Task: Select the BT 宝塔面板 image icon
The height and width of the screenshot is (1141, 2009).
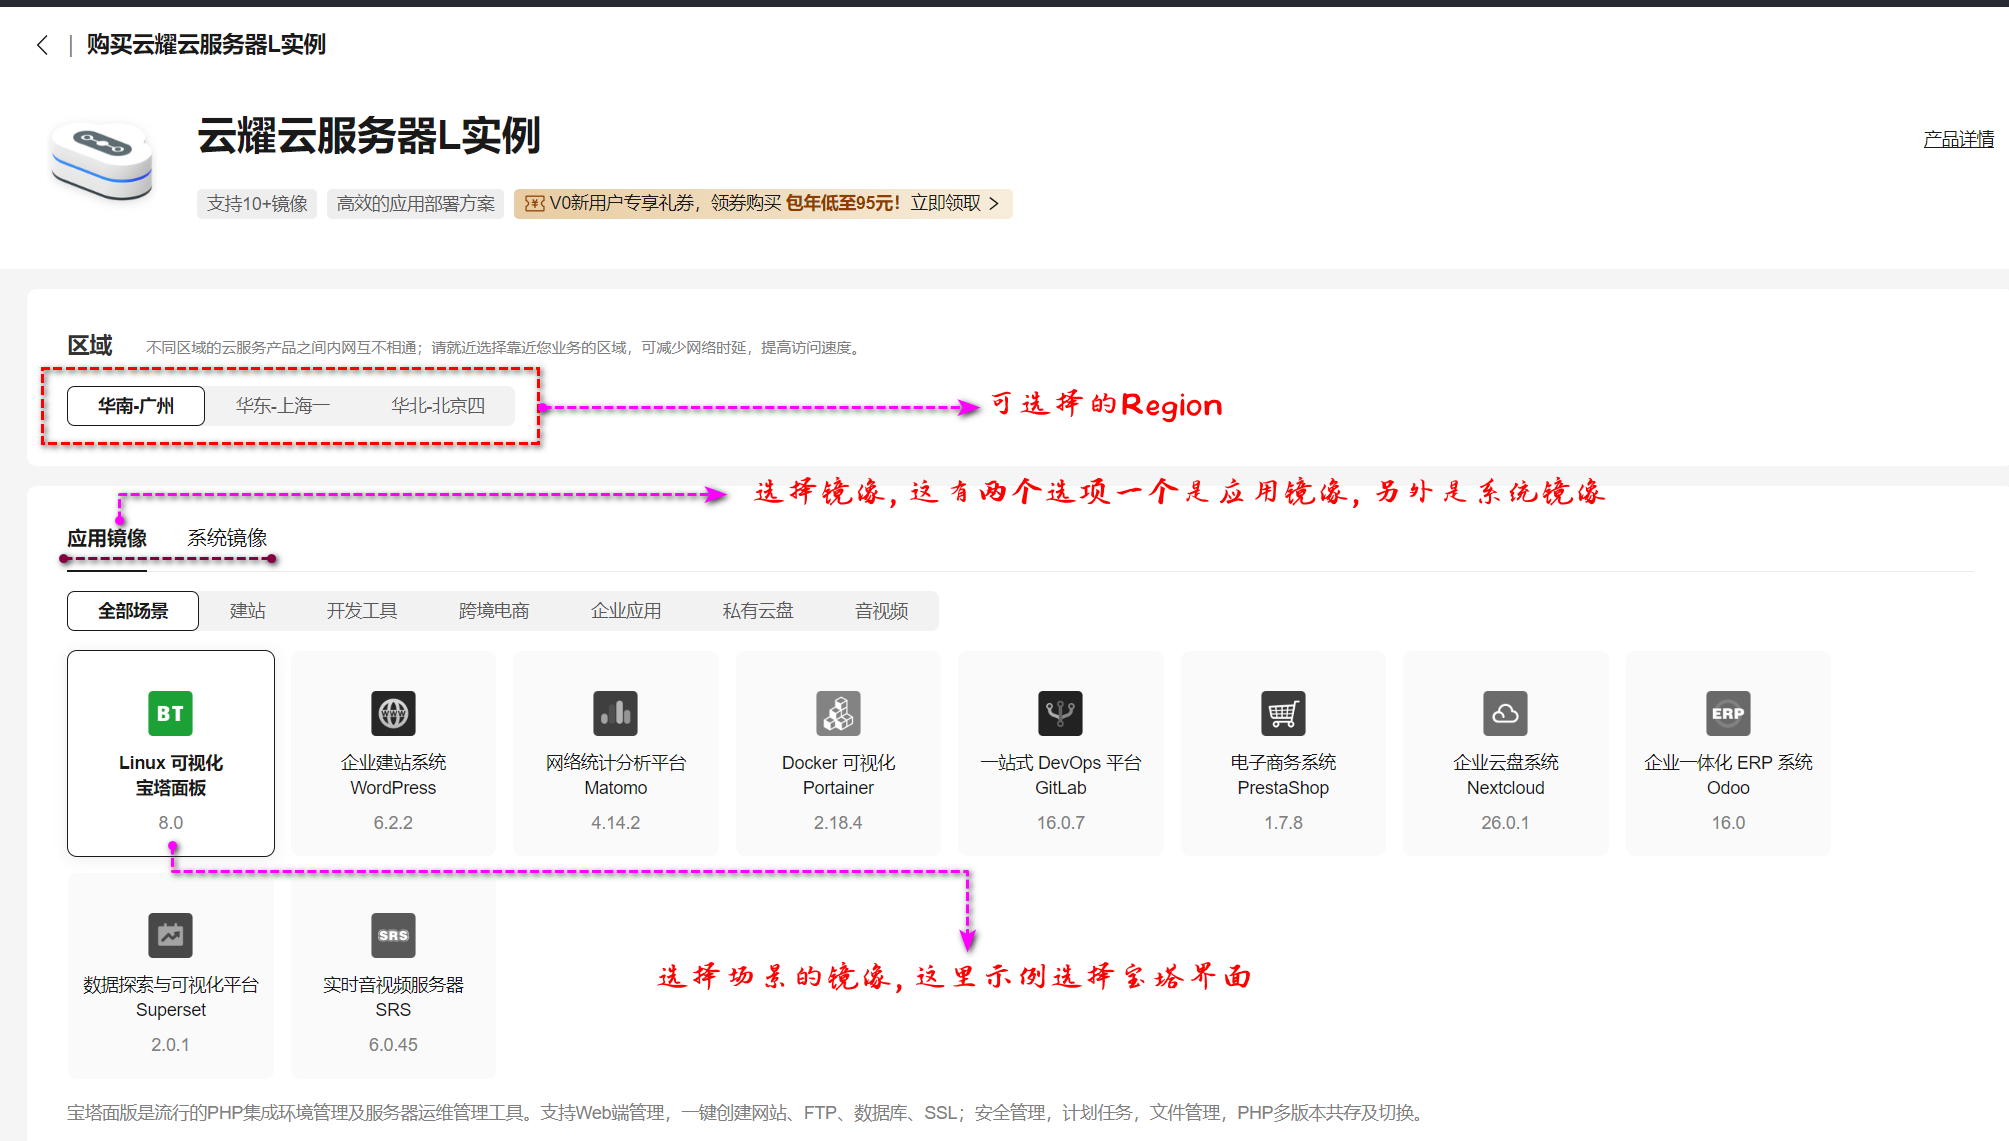Action: (170, 713)
